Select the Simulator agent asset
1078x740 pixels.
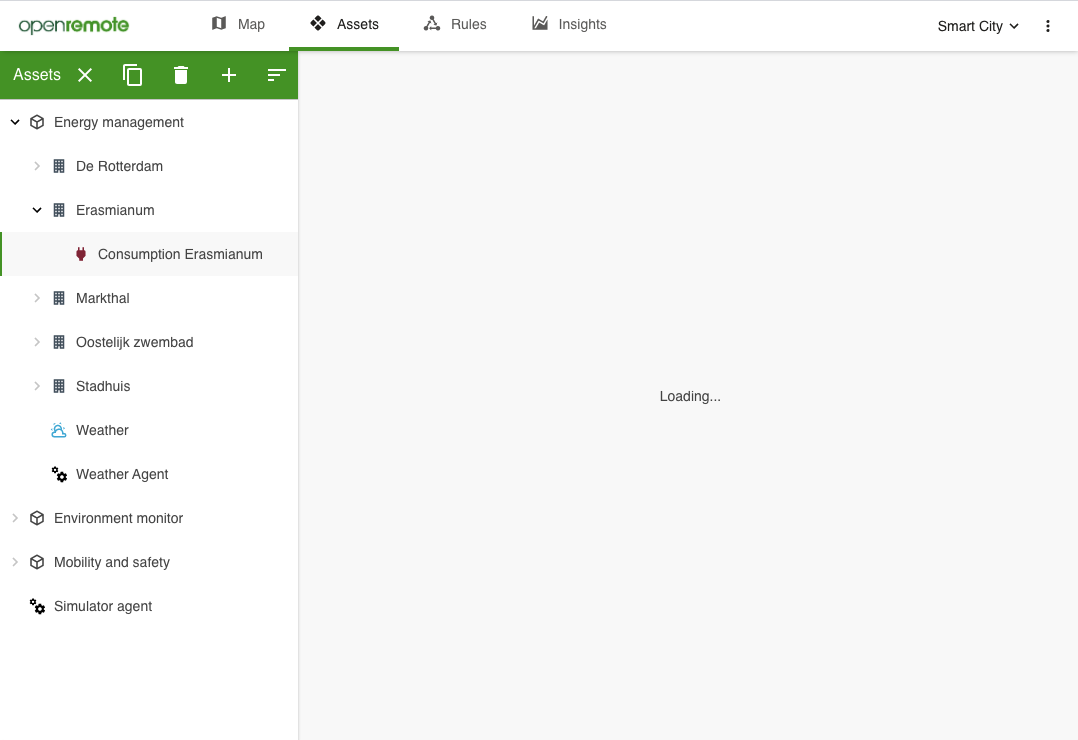pos(149,607)
